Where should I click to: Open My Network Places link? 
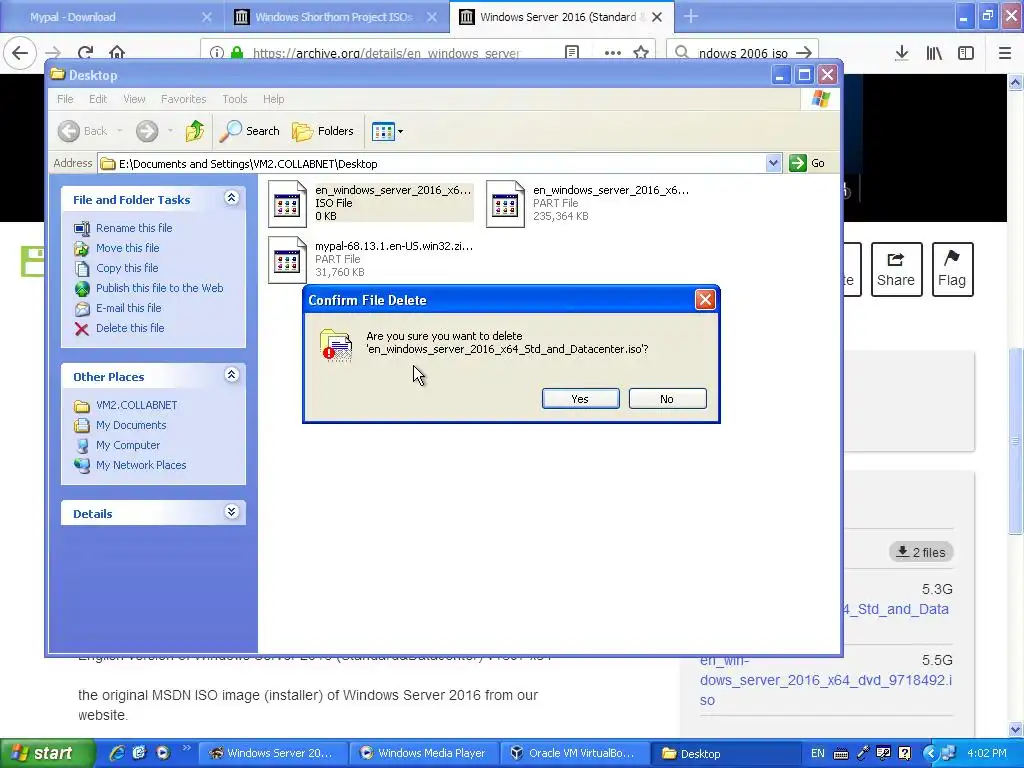[141, 465]
